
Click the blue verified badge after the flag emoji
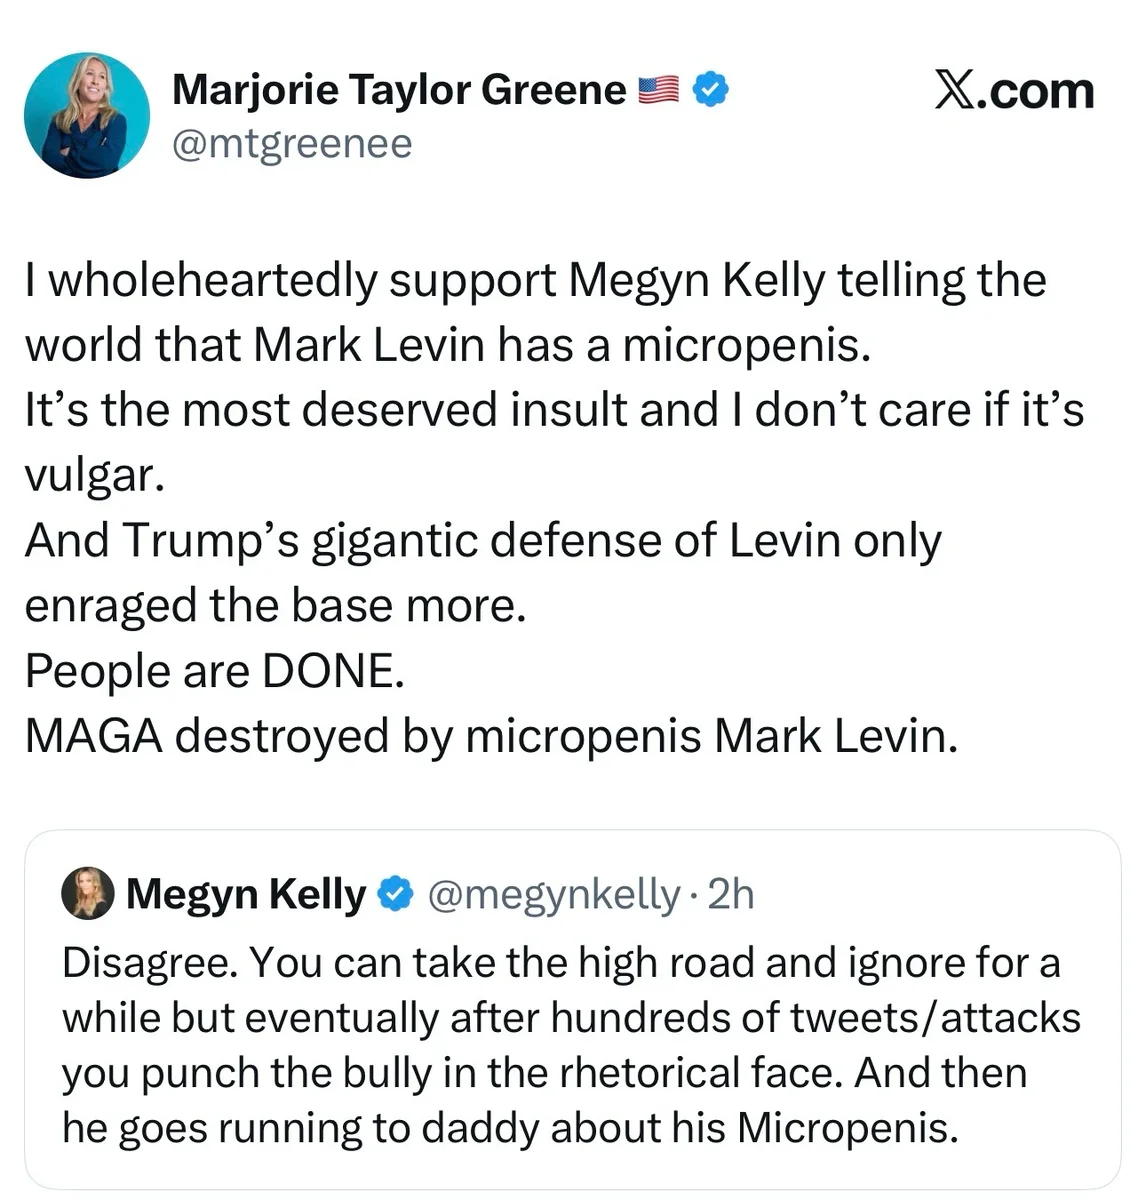click(710, 91)
